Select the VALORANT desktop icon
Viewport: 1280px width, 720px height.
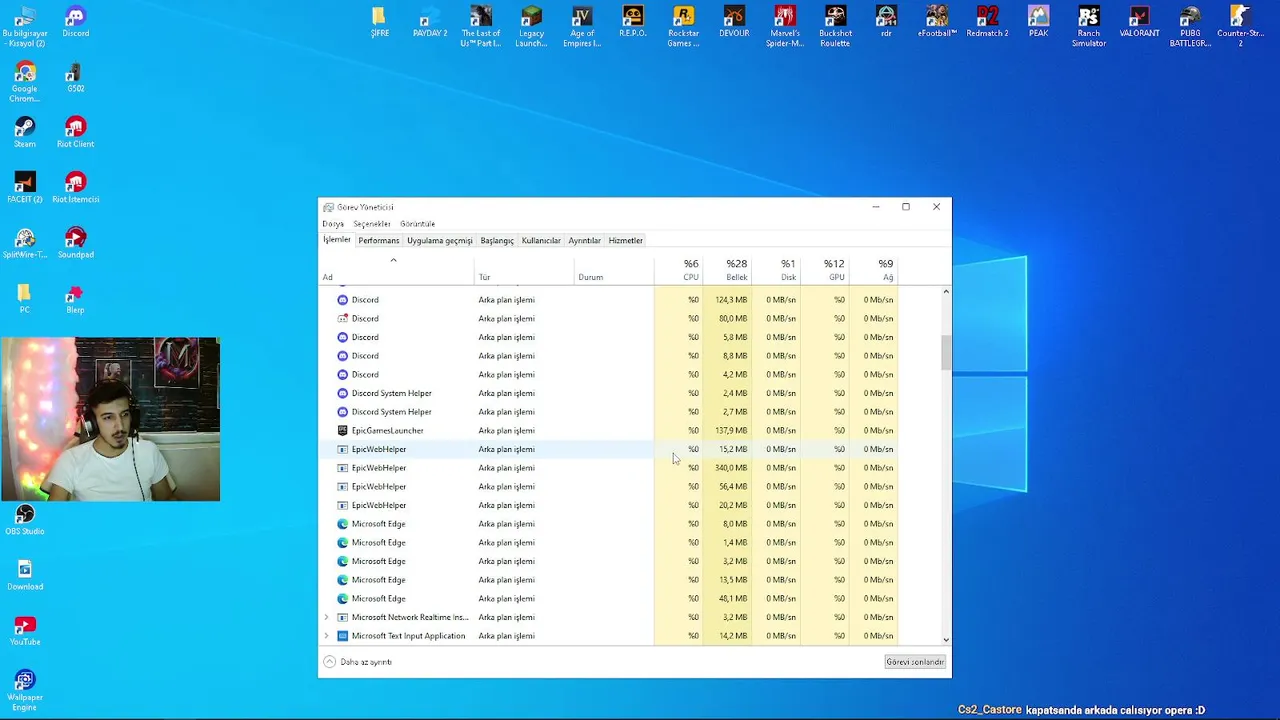(x=1139, y=22)
